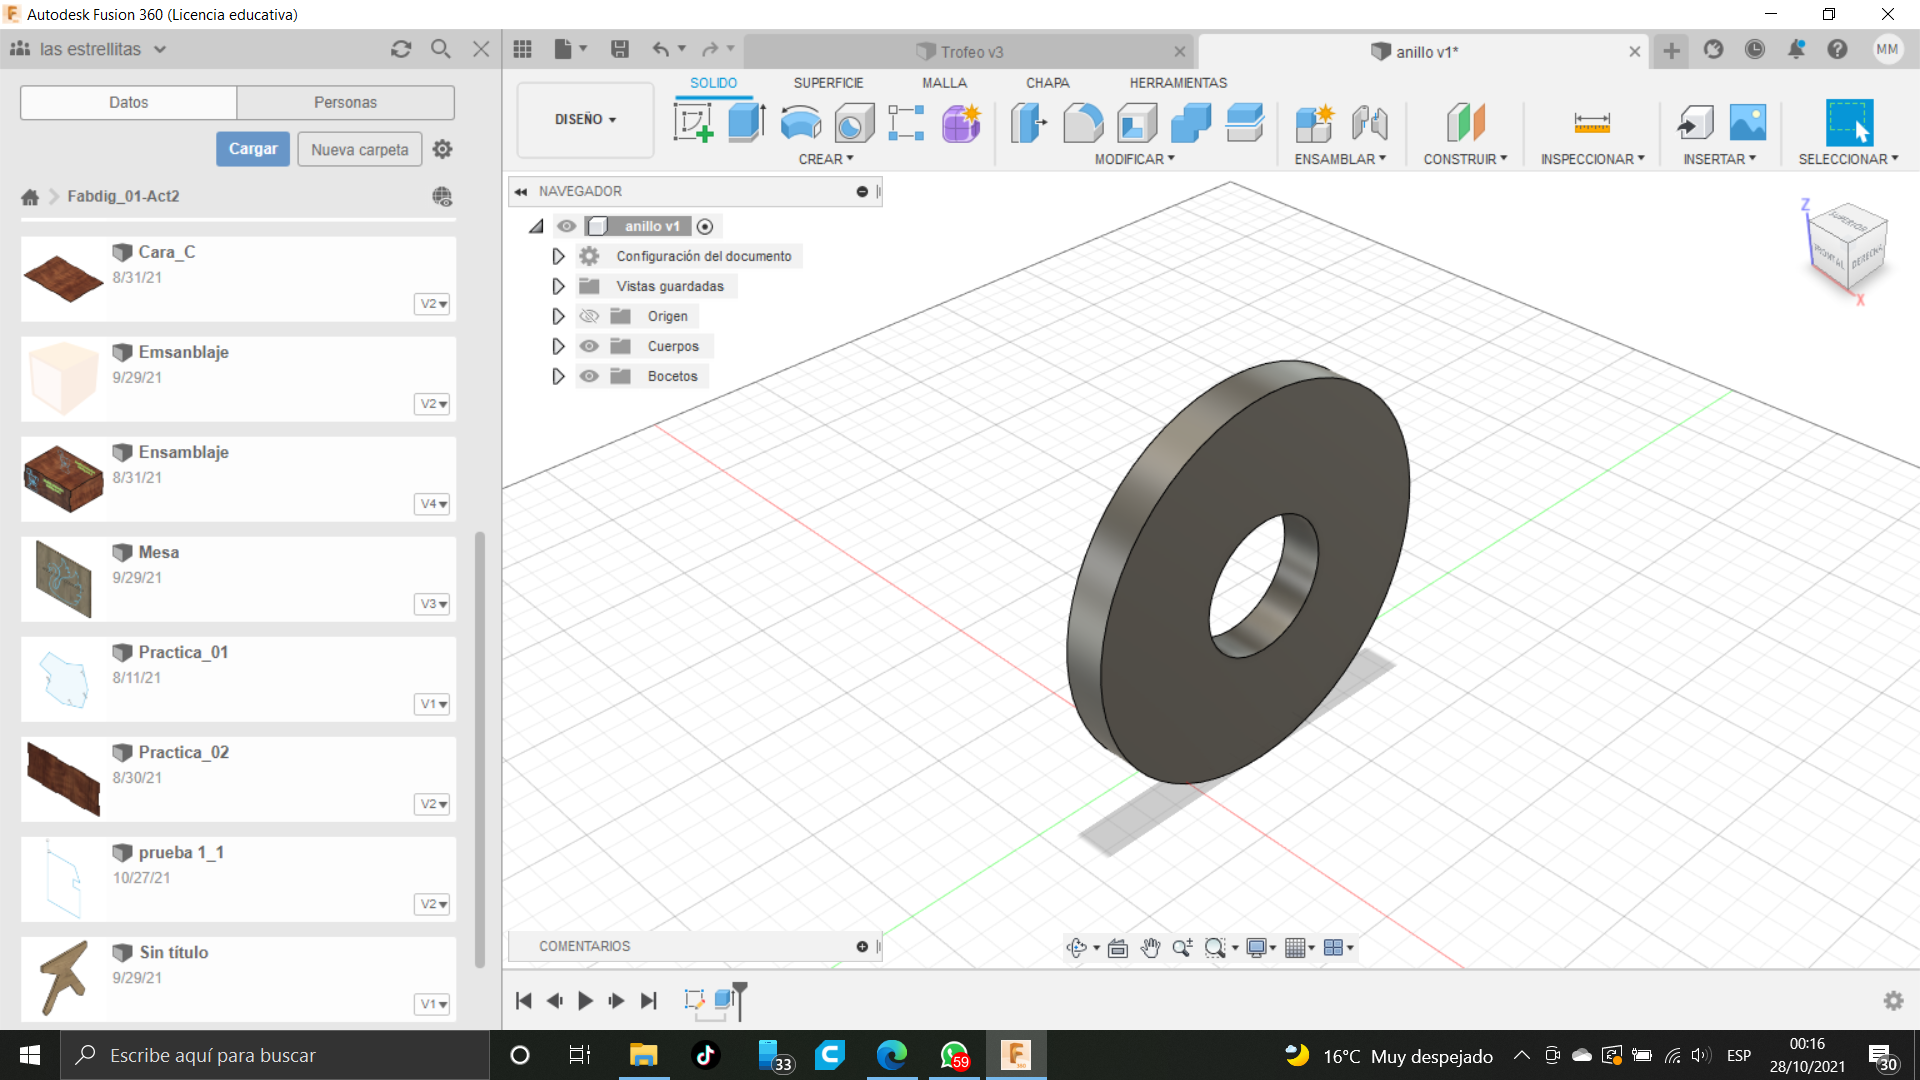Image resolution: width=1920 pixels, height=1080 pixels.
Task: Hide the Cuerpos folder visibility eye
Action: point(589,346)
